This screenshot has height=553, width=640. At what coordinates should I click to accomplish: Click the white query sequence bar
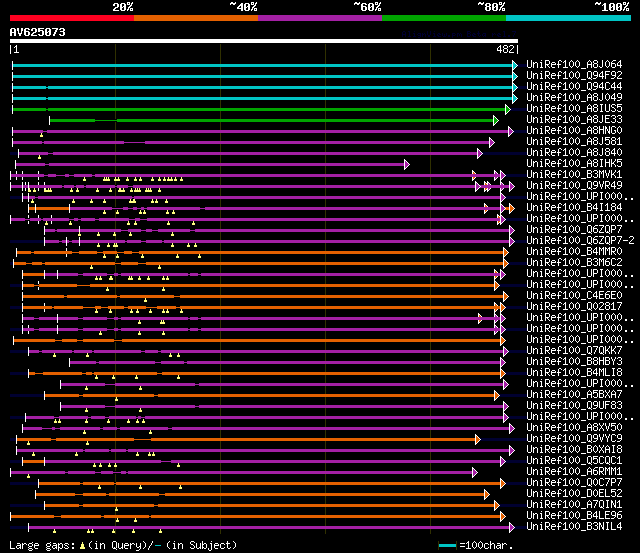tap(264, 41)
